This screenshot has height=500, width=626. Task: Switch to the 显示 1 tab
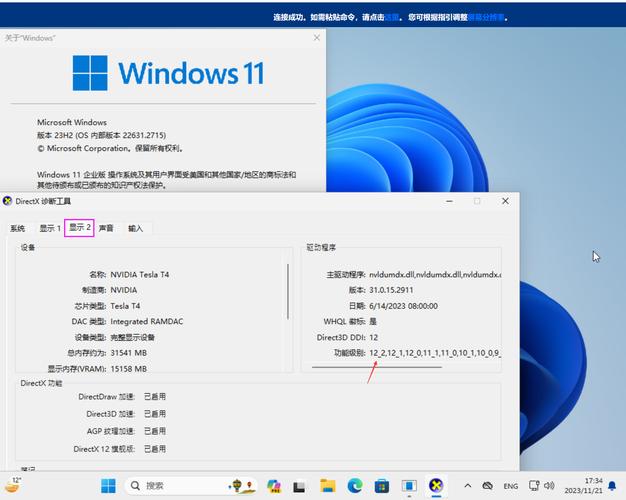[50, 228]
